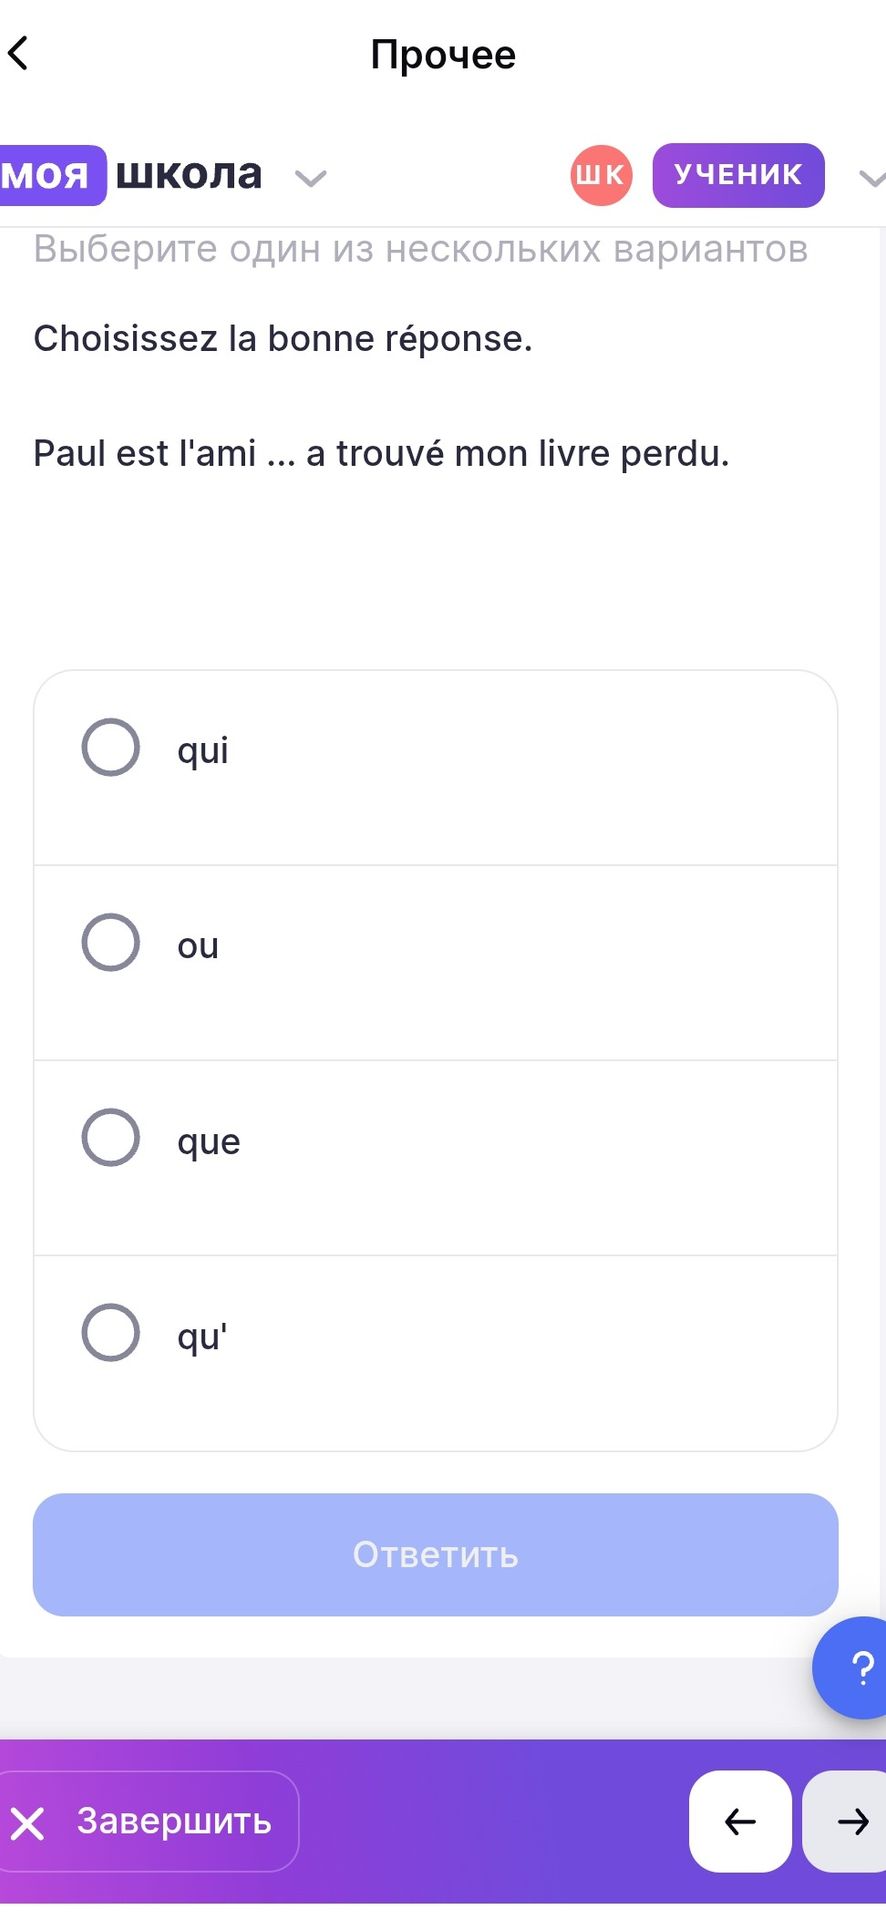886x1920 pixels.
Task: Click the школа logo text
Action: [189, 174]
